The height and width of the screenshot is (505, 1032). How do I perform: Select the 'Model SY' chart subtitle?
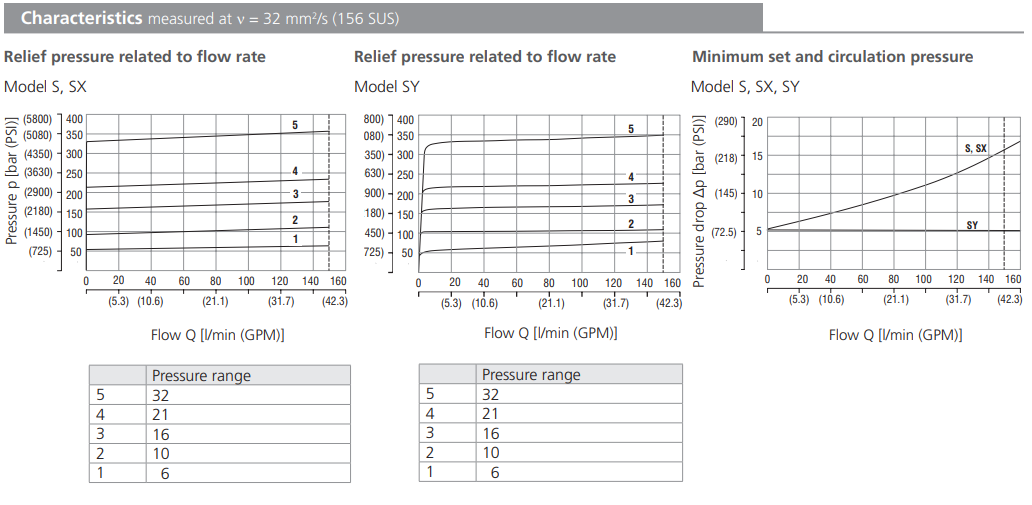coord(386,87)
